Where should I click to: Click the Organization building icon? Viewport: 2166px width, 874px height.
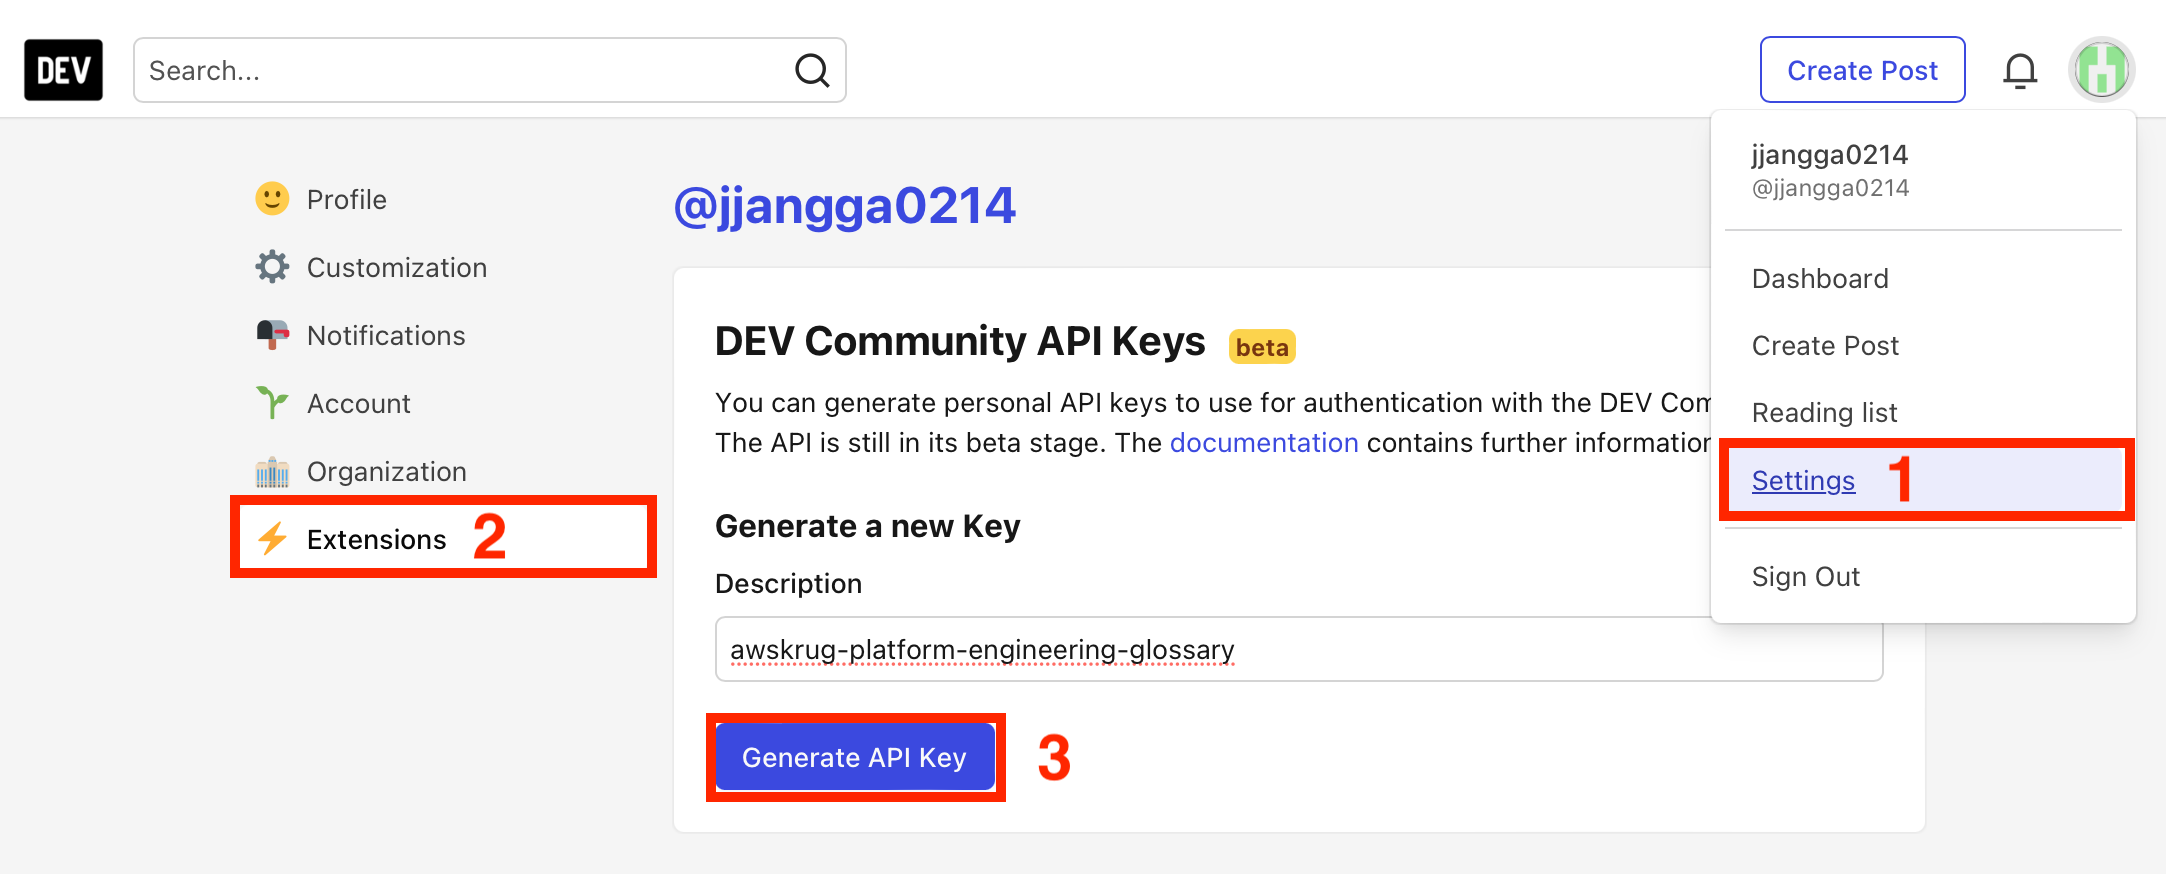tap(272, 471)
